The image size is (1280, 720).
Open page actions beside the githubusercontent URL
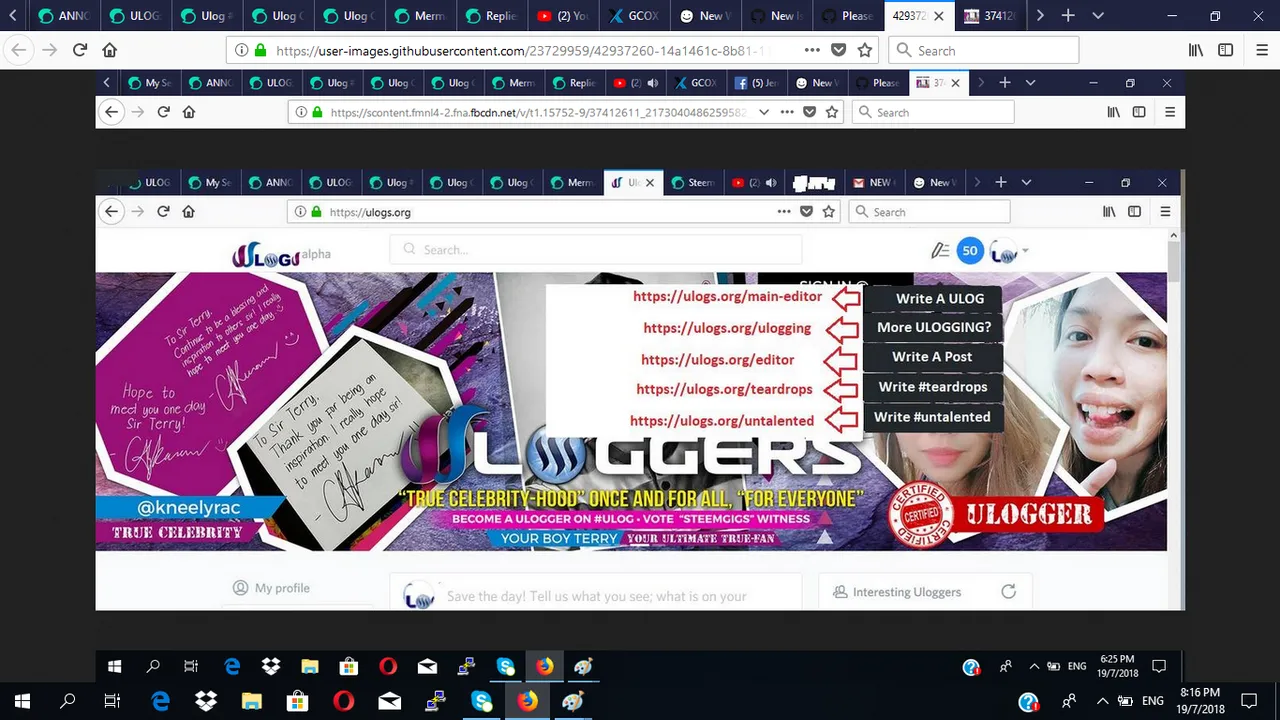[812, 50]
